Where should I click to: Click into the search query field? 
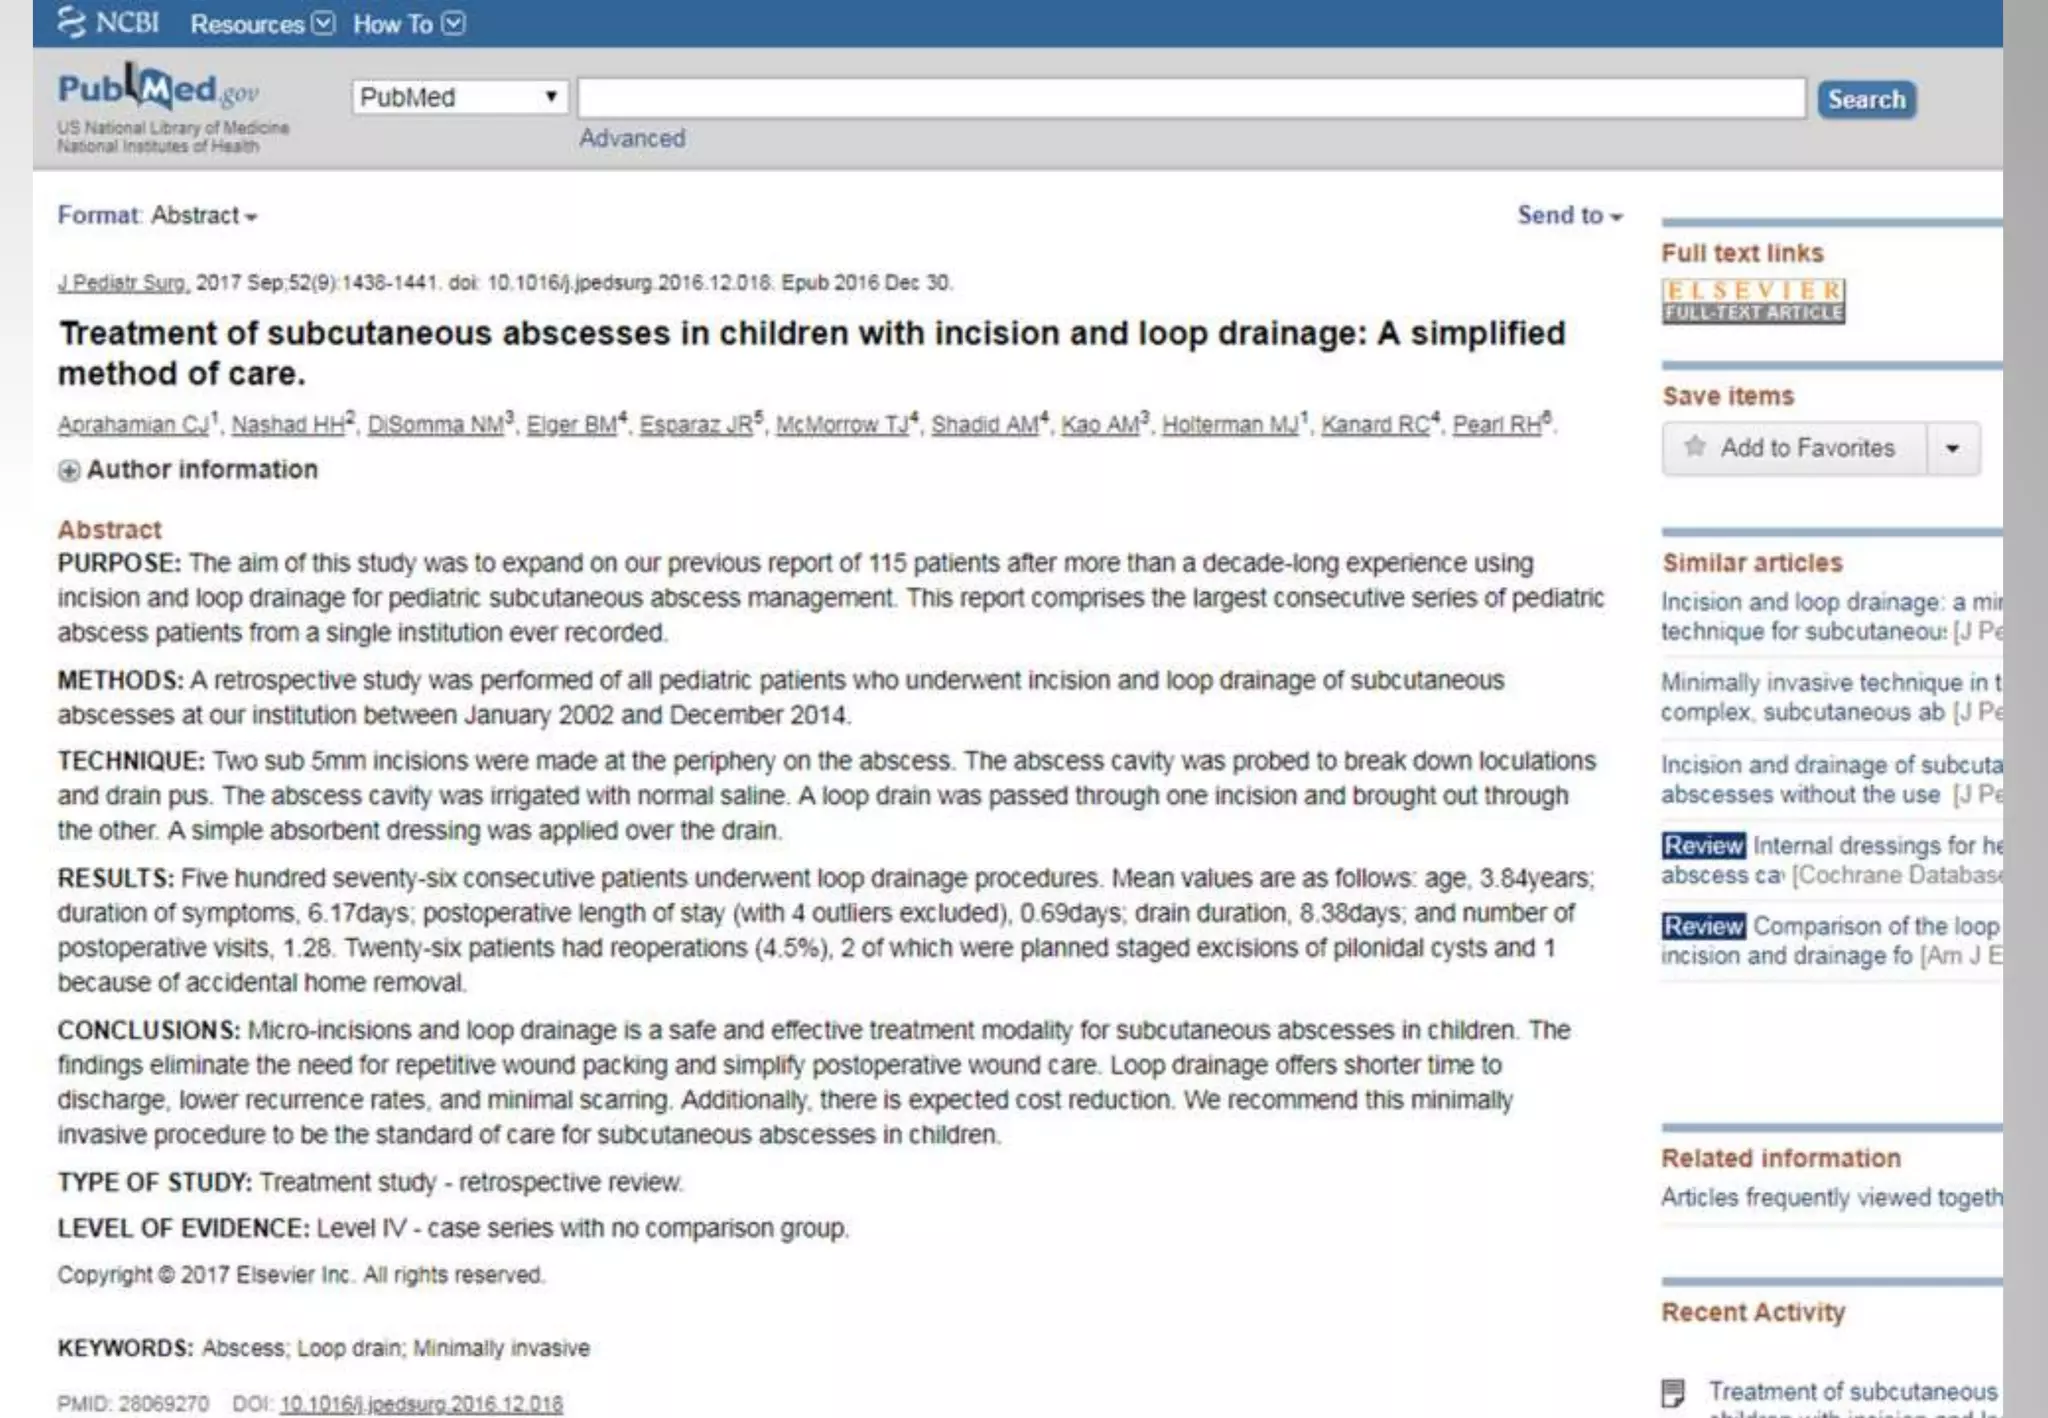pos(1190,98)
